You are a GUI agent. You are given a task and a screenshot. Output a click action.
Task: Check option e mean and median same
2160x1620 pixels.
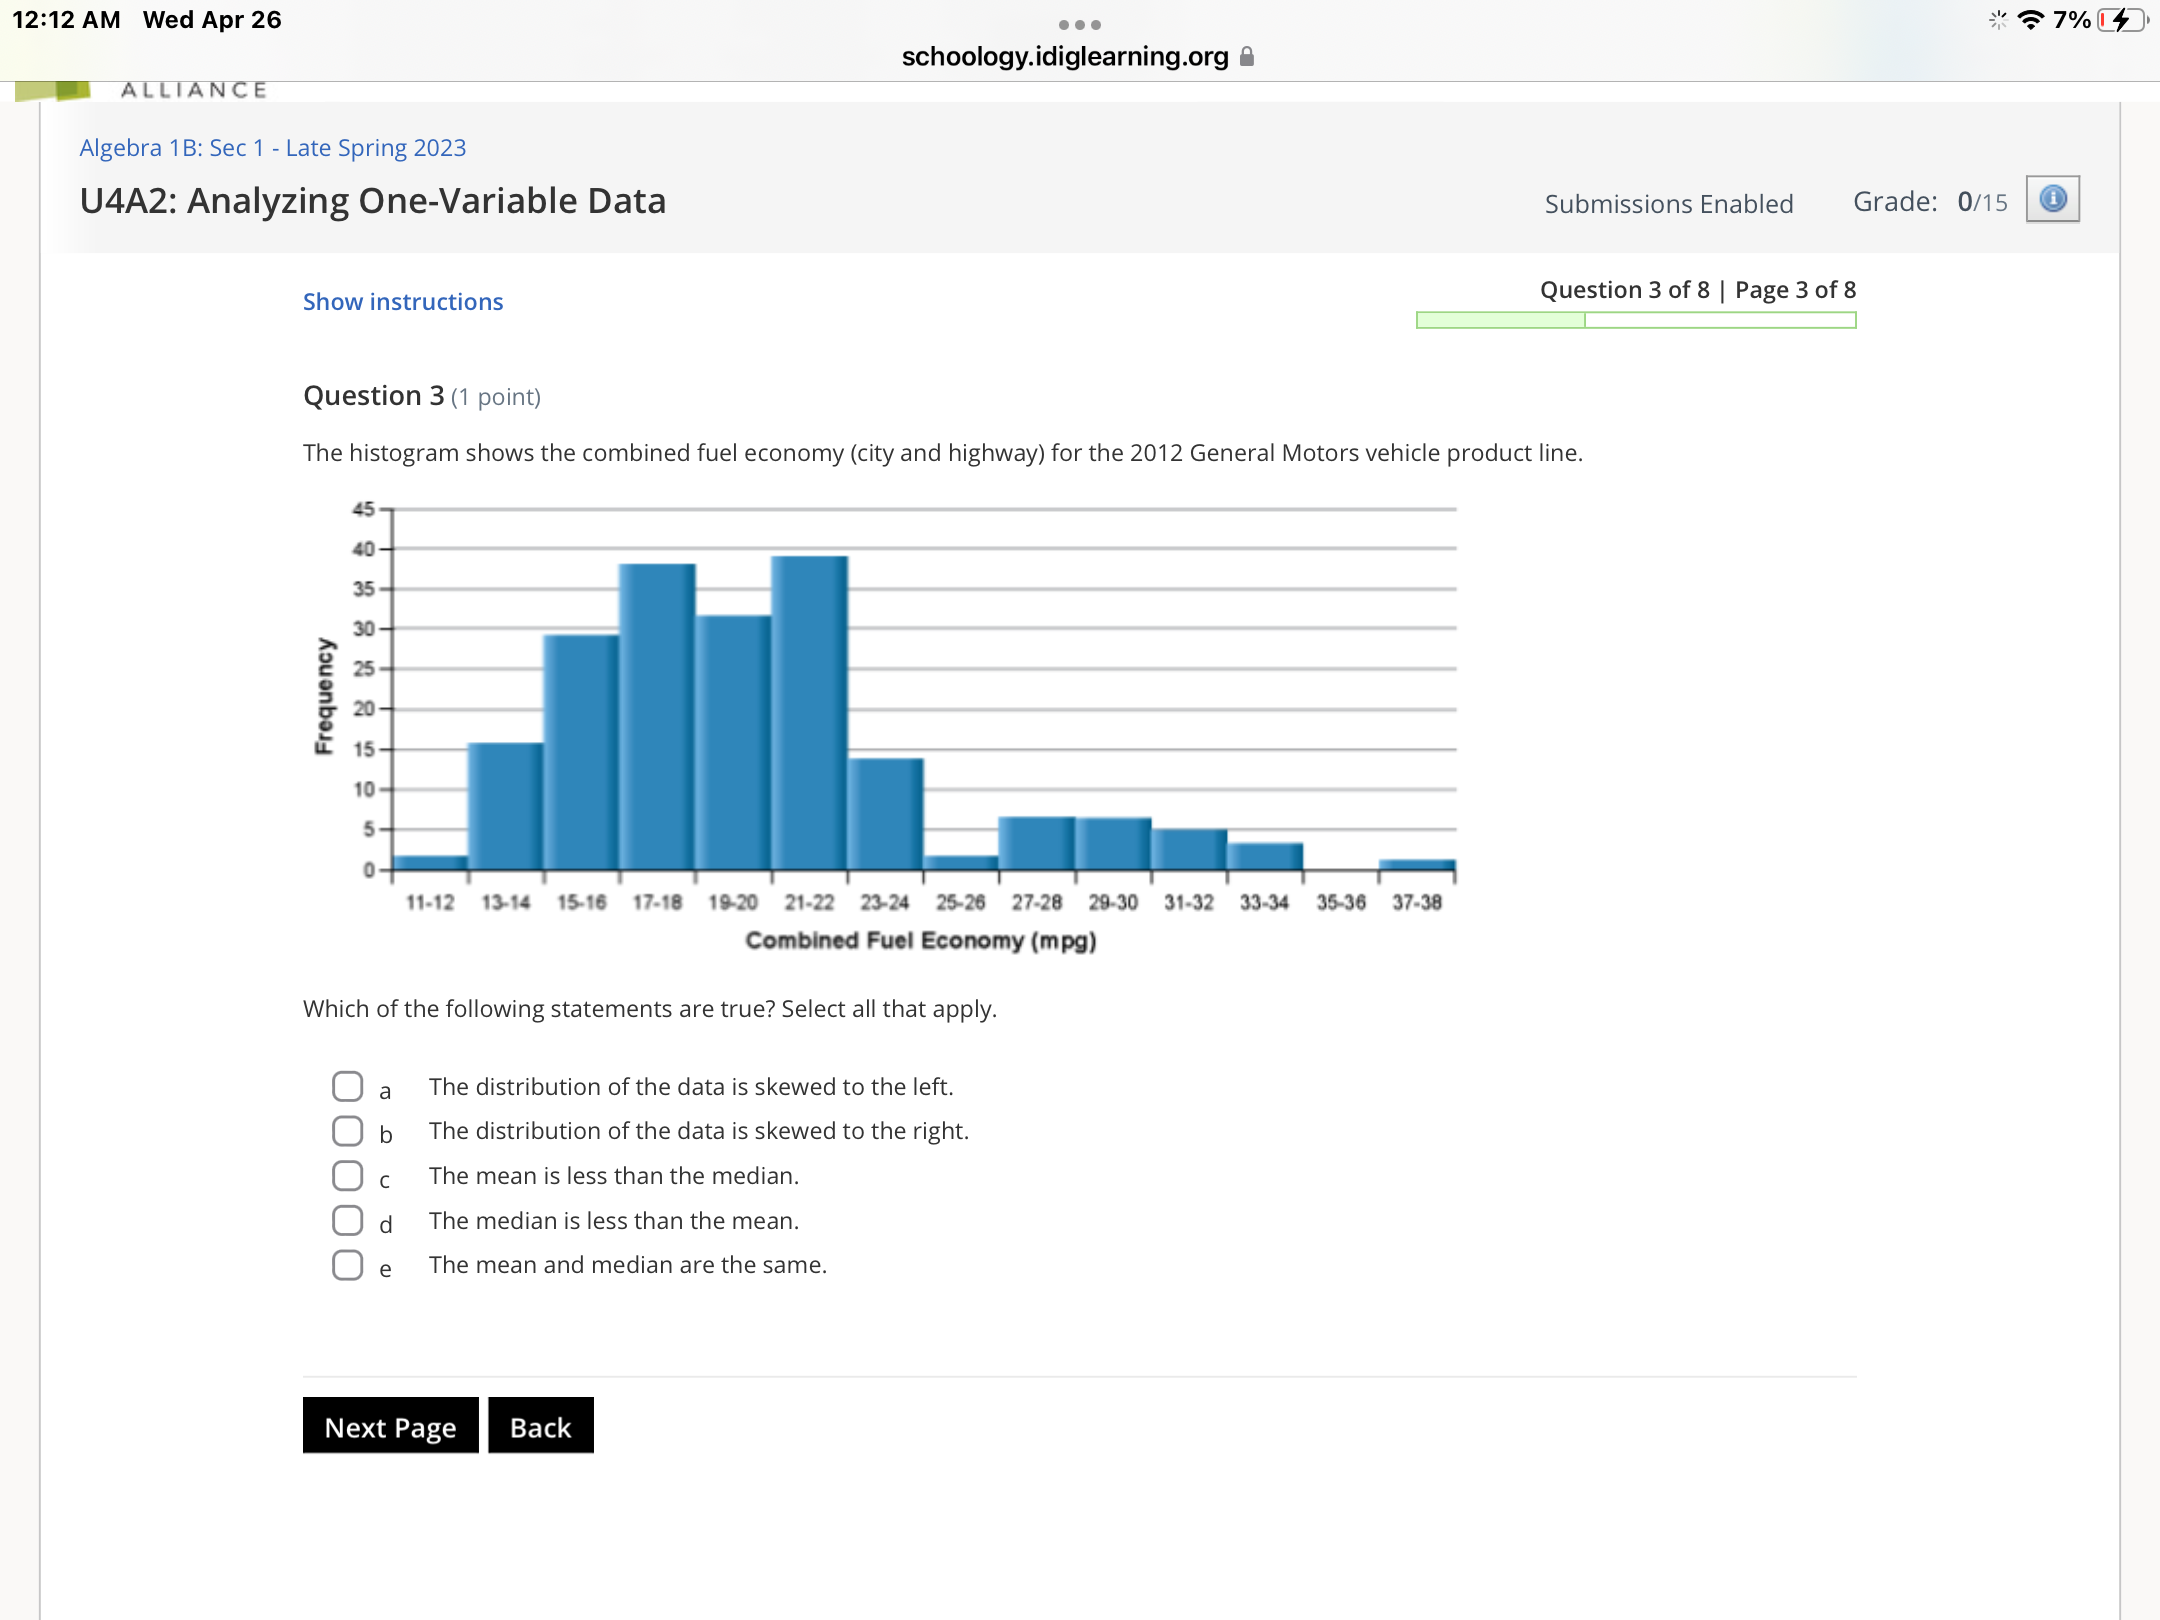tap(347, 1265)
